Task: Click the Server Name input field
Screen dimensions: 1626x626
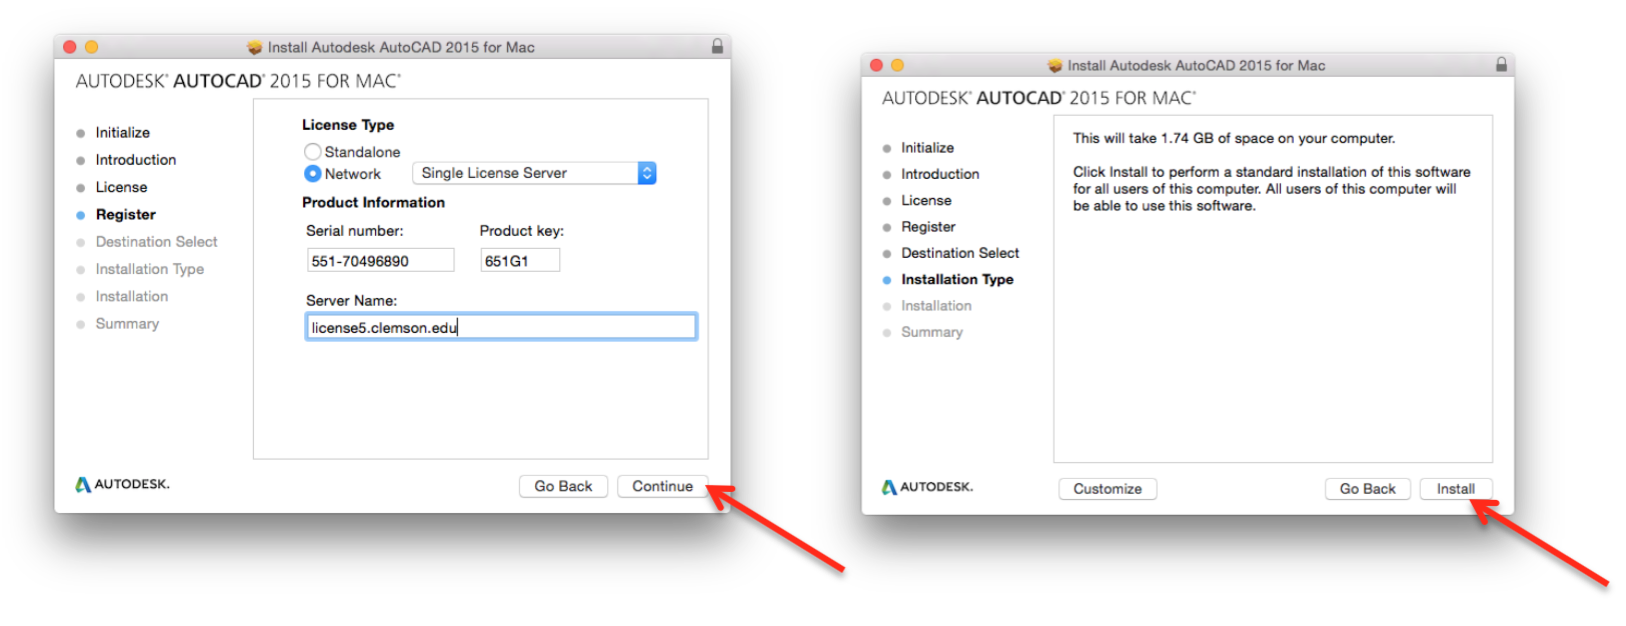Action: click(501, 327)
